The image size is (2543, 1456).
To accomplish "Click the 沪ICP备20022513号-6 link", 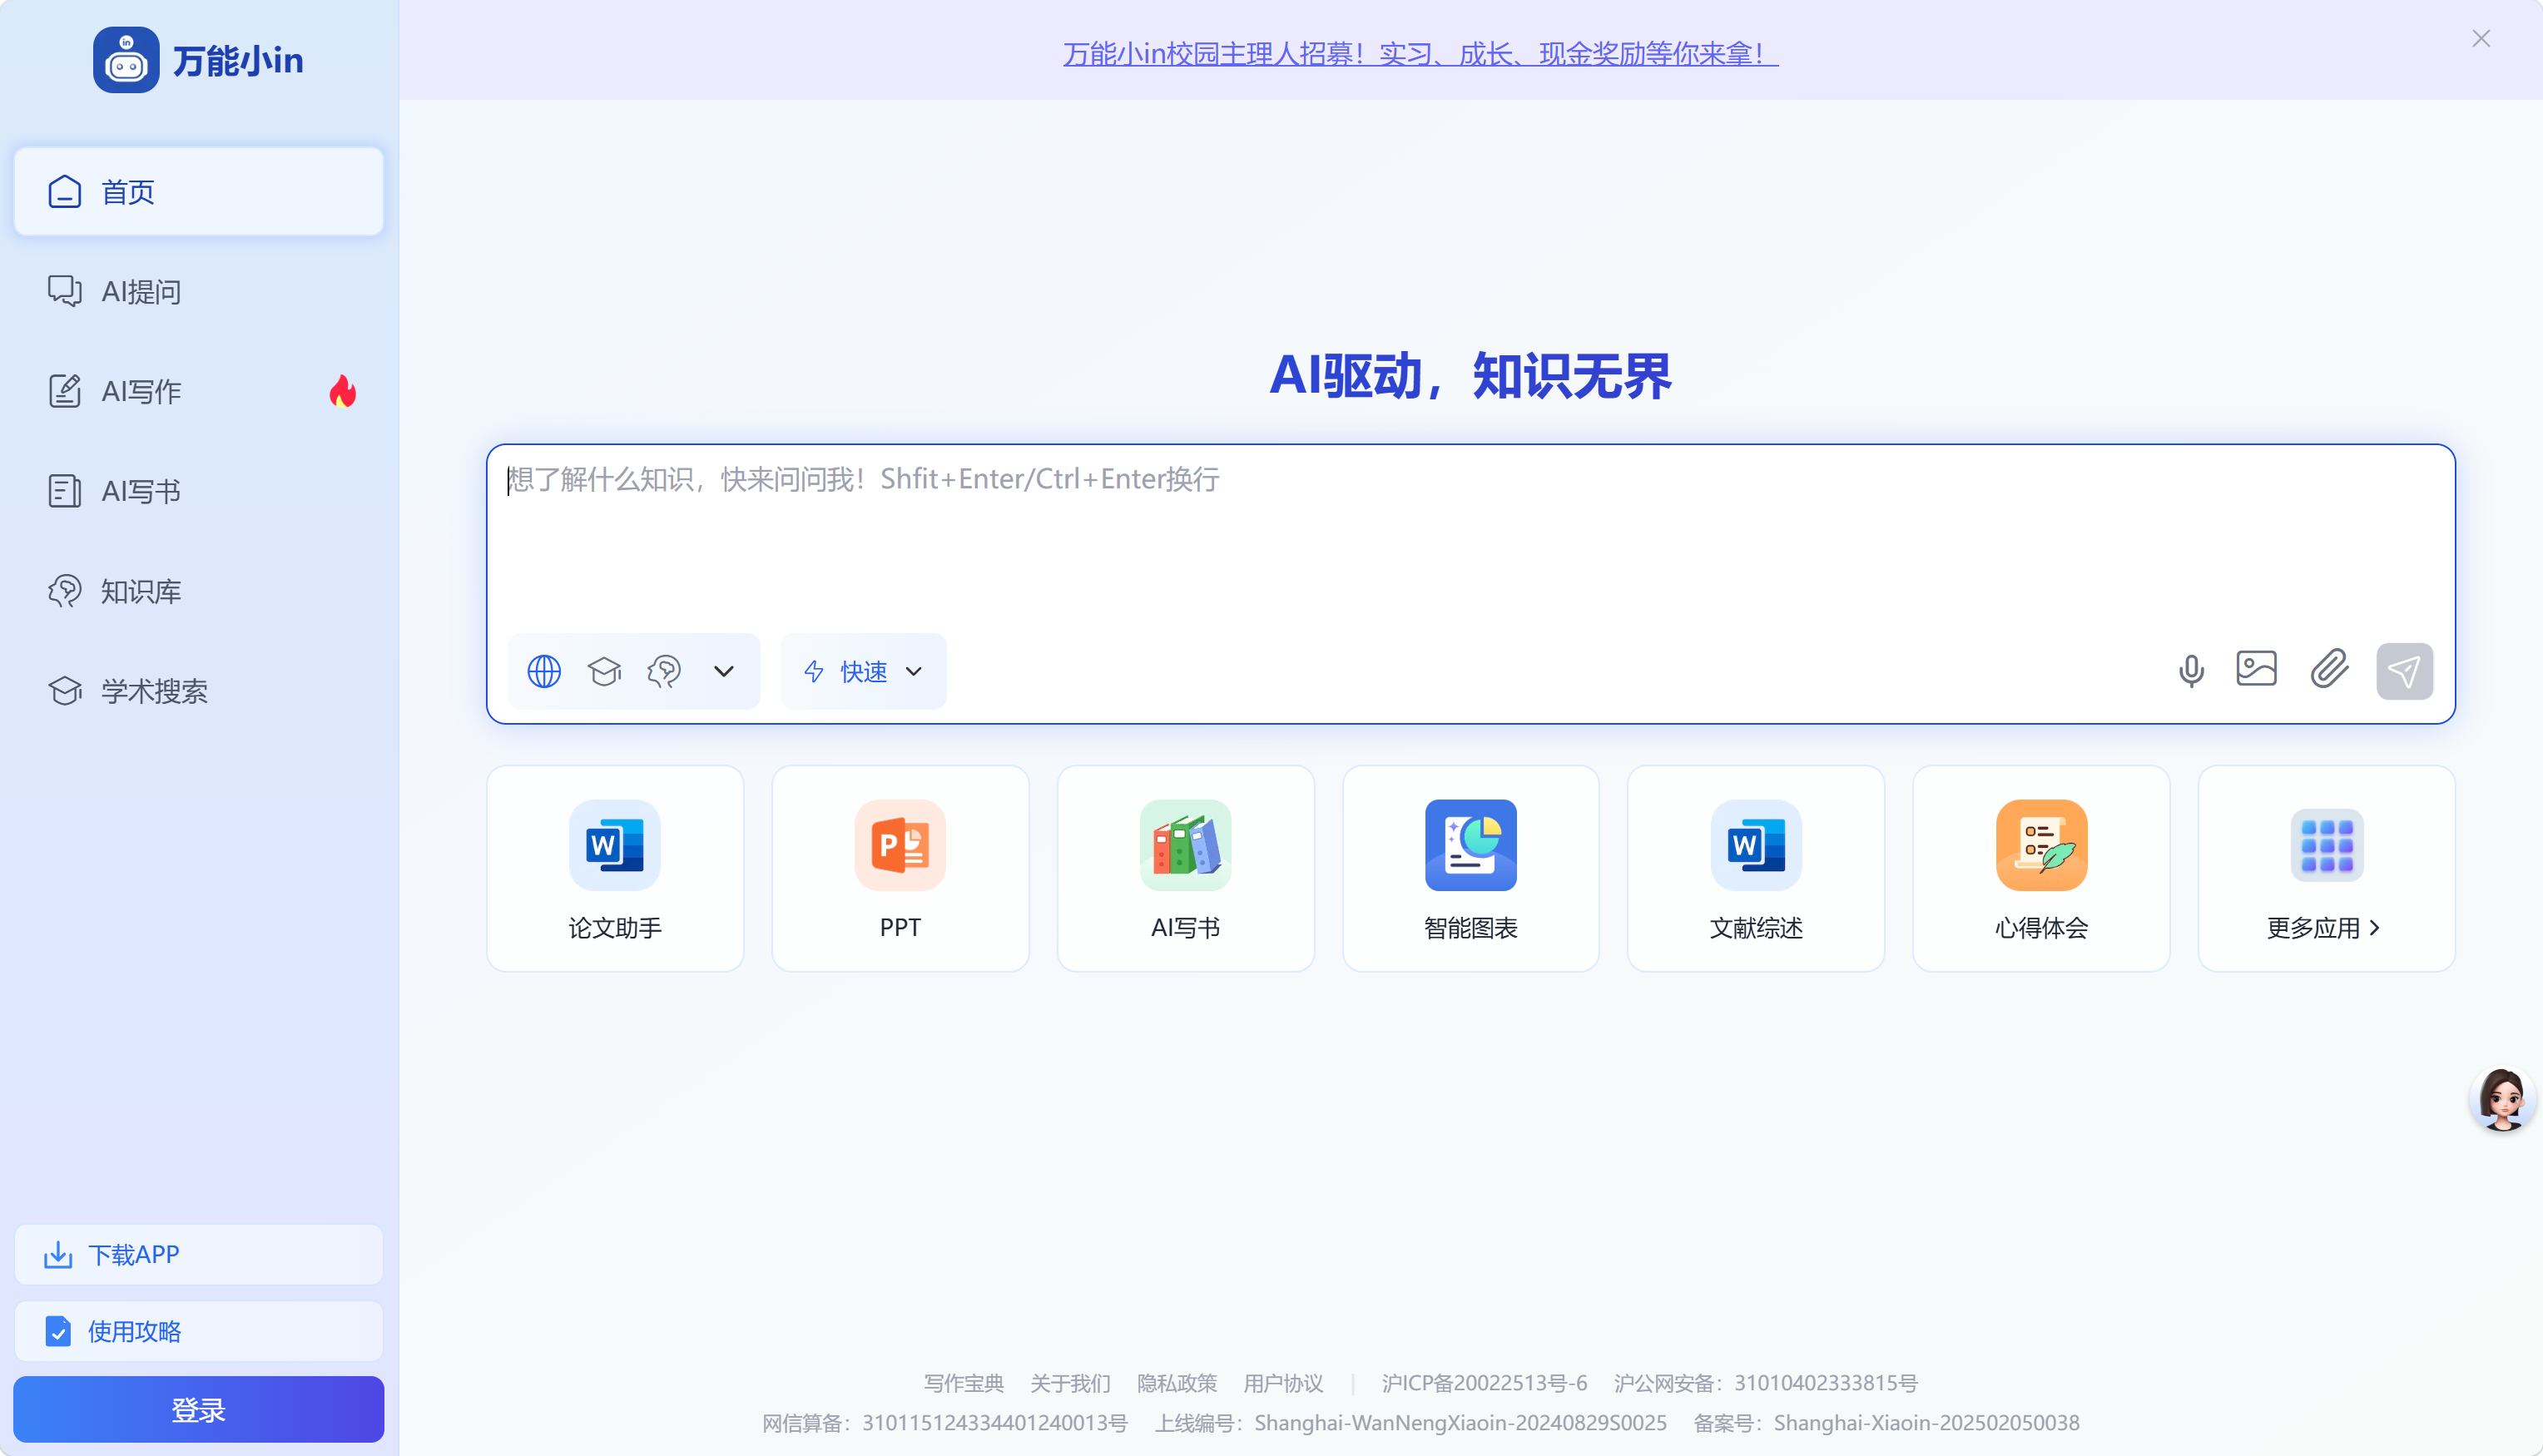I will coord(1484,1383).
